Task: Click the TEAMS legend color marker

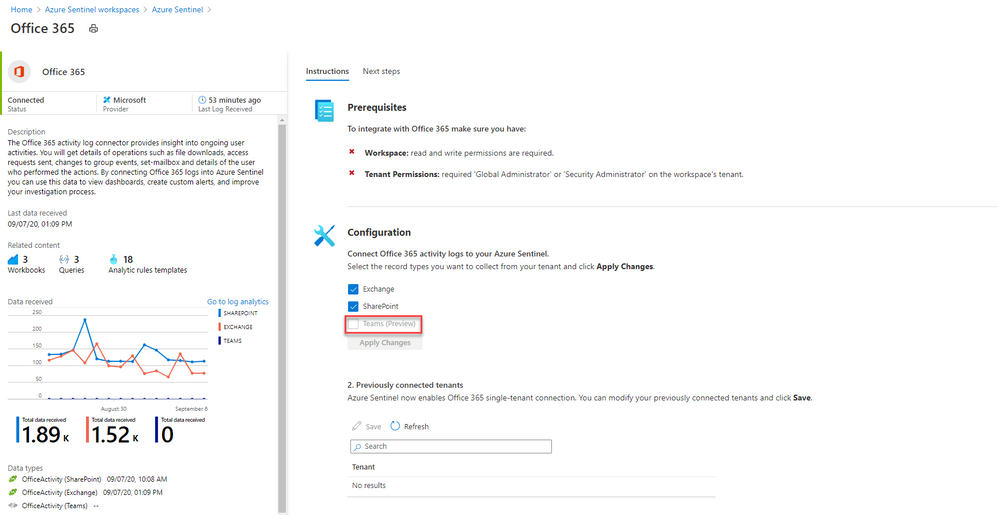Action: pos(219,341)
